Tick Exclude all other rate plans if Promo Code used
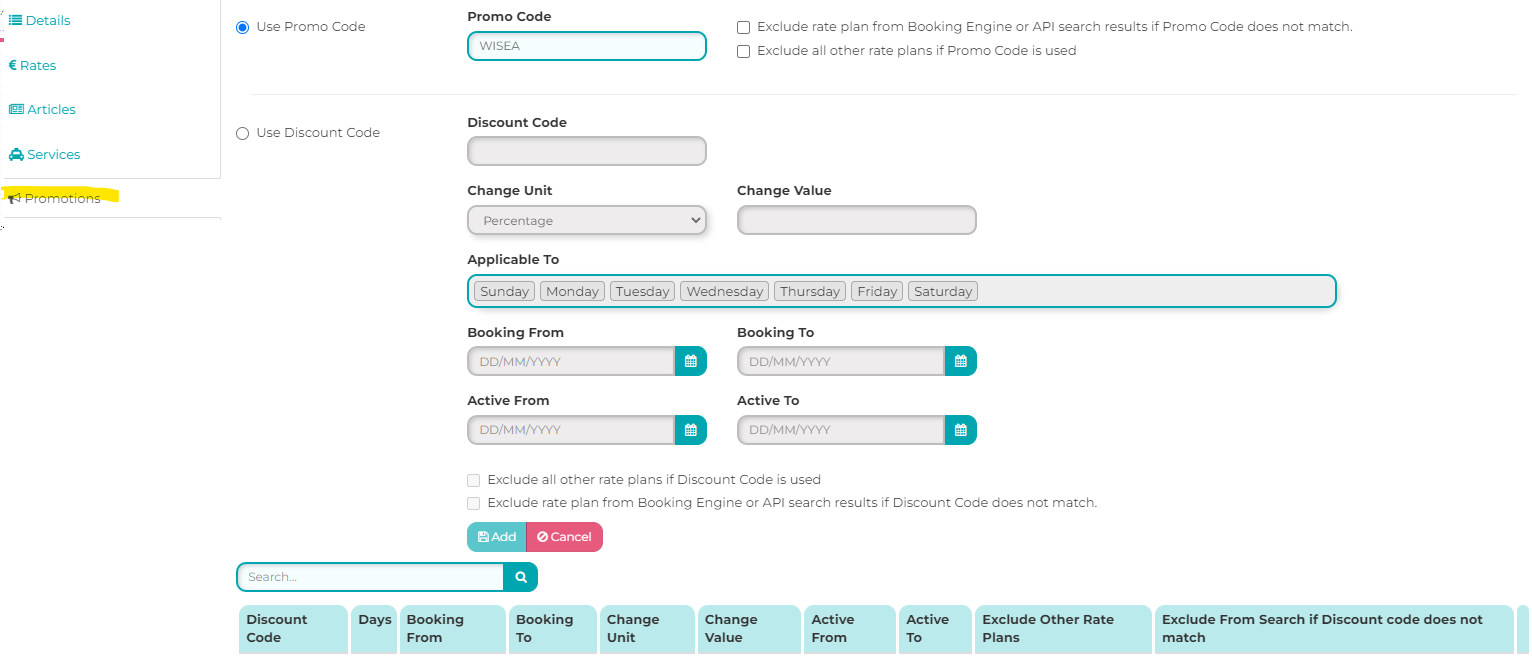The image size is (1532, 661). pyautogui.click(x=743, y=51)
